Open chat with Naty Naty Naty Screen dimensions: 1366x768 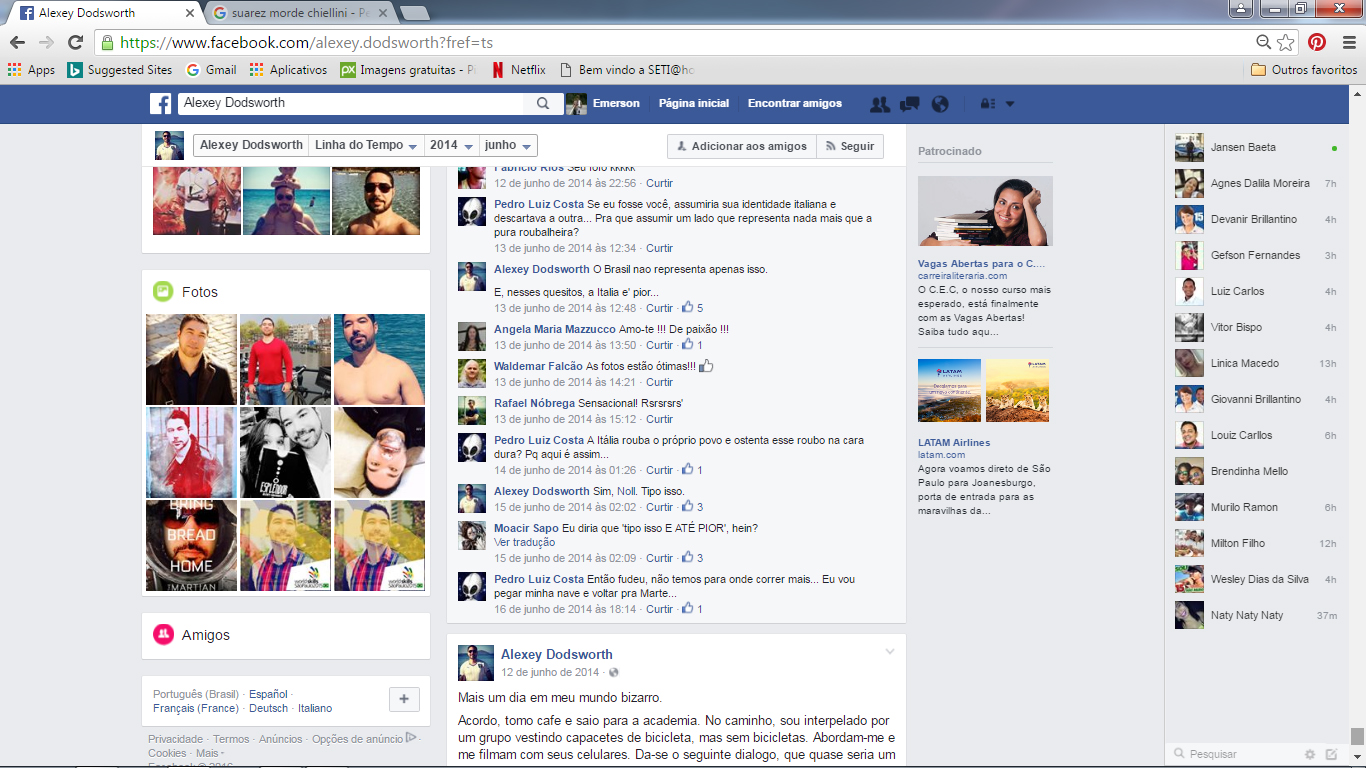pyautogui.click(x=1256, y=615)
